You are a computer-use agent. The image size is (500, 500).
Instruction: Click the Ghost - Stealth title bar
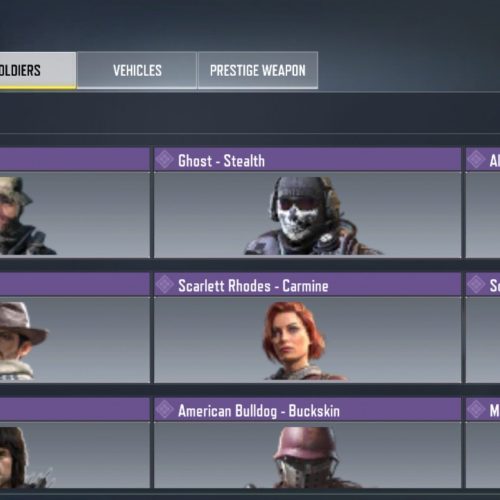pos(308,159)
